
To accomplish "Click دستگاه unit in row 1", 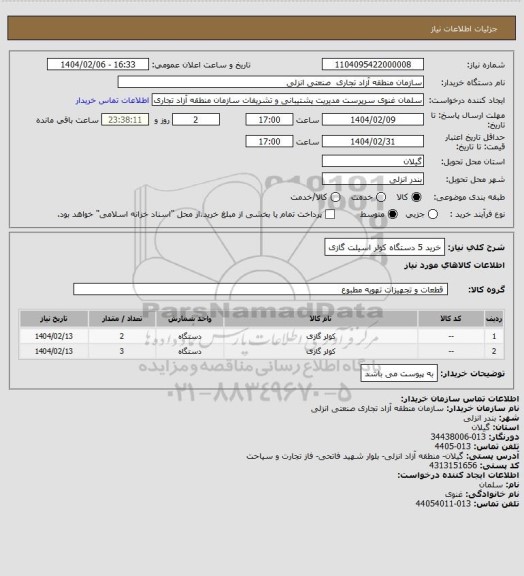I will [x=190, y=336].
